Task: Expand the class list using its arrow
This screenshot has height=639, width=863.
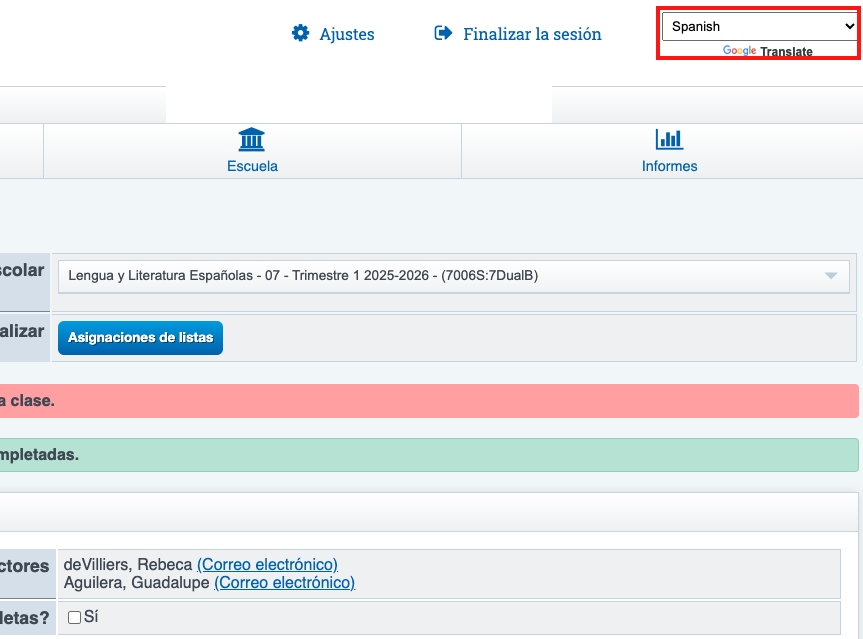Action: tap(830, 276)
